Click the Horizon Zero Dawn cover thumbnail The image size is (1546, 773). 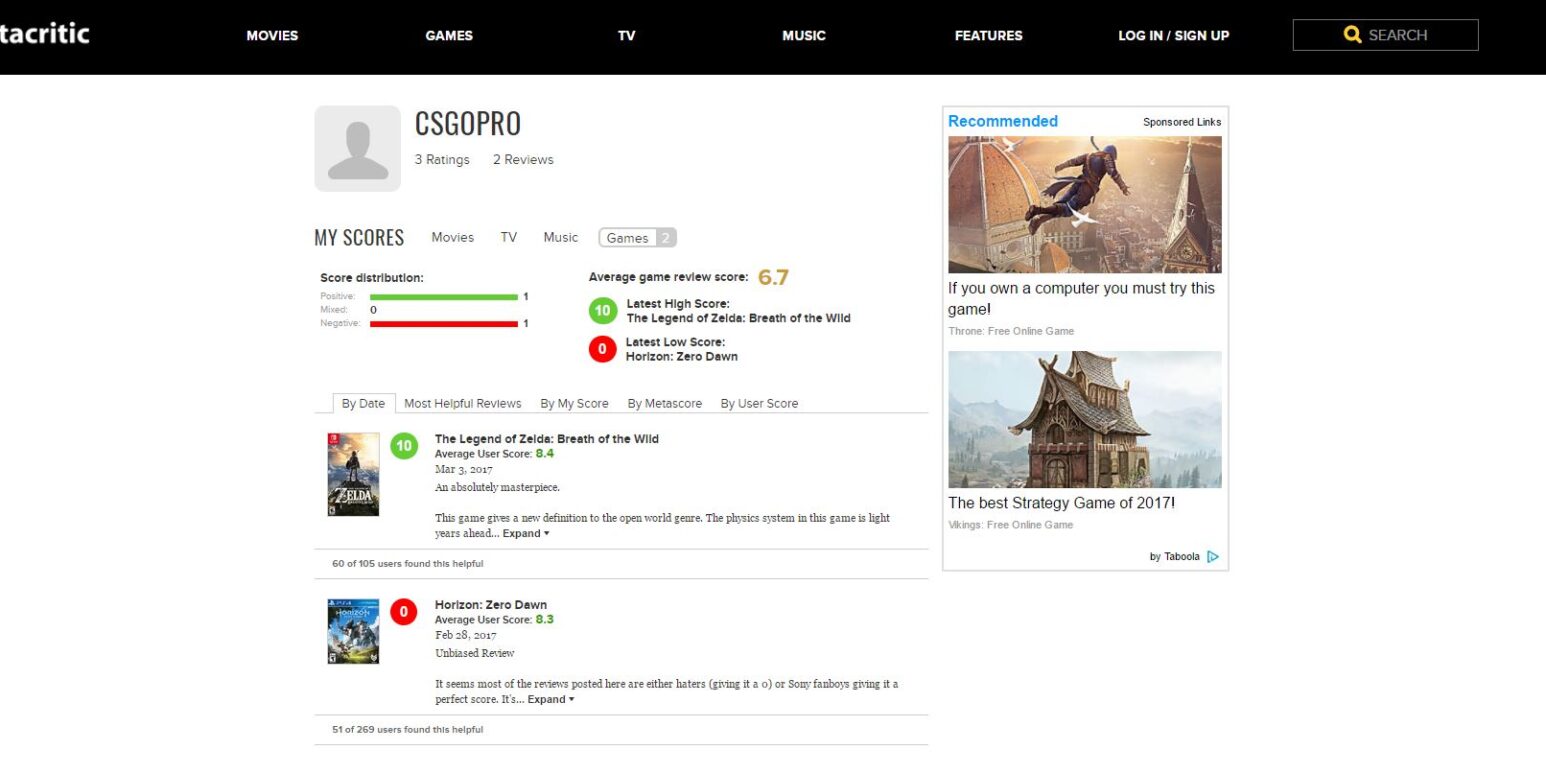click(x=353, y=631)
